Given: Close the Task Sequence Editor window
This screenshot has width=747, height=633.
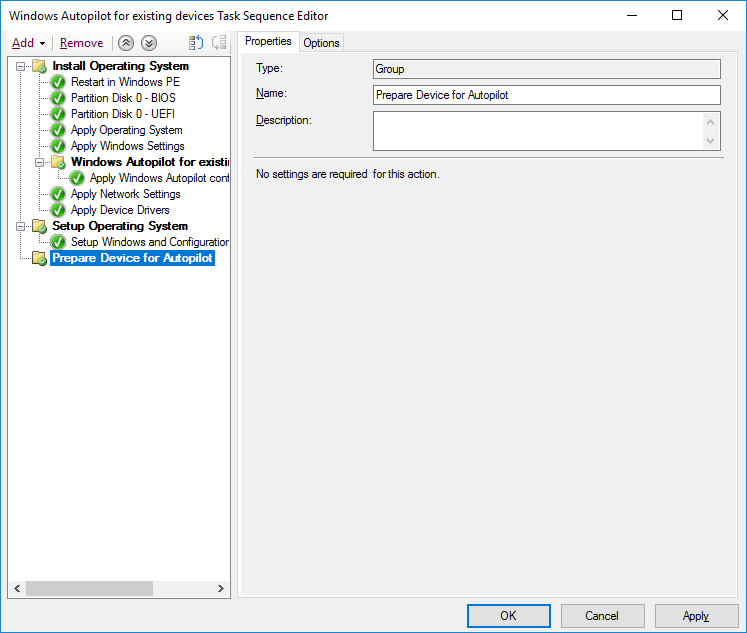Looking at the screenshot, I should pyautogui.click(x=723, y=16).
